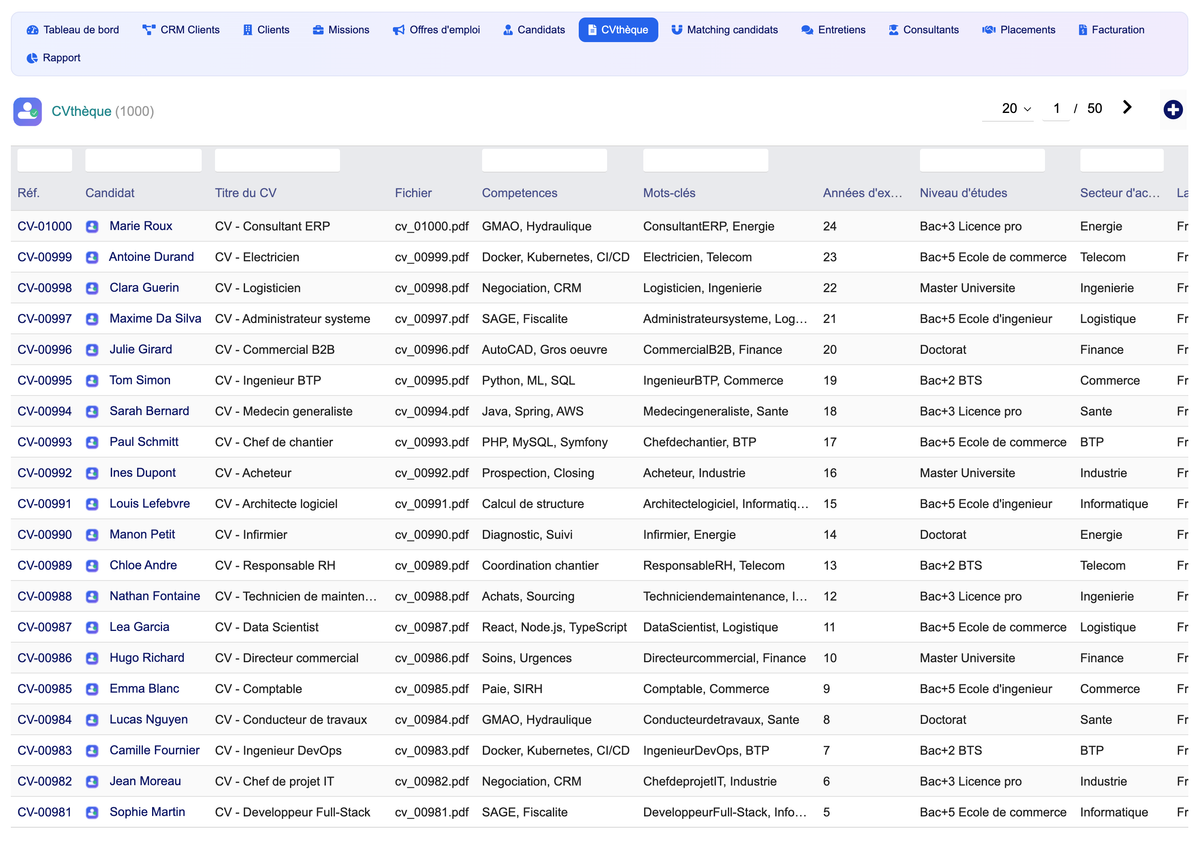Click candidate icon beside Paul Schmitt
Image resolution: width=1200 pixels, height=861 pixels.
[92, 442]
